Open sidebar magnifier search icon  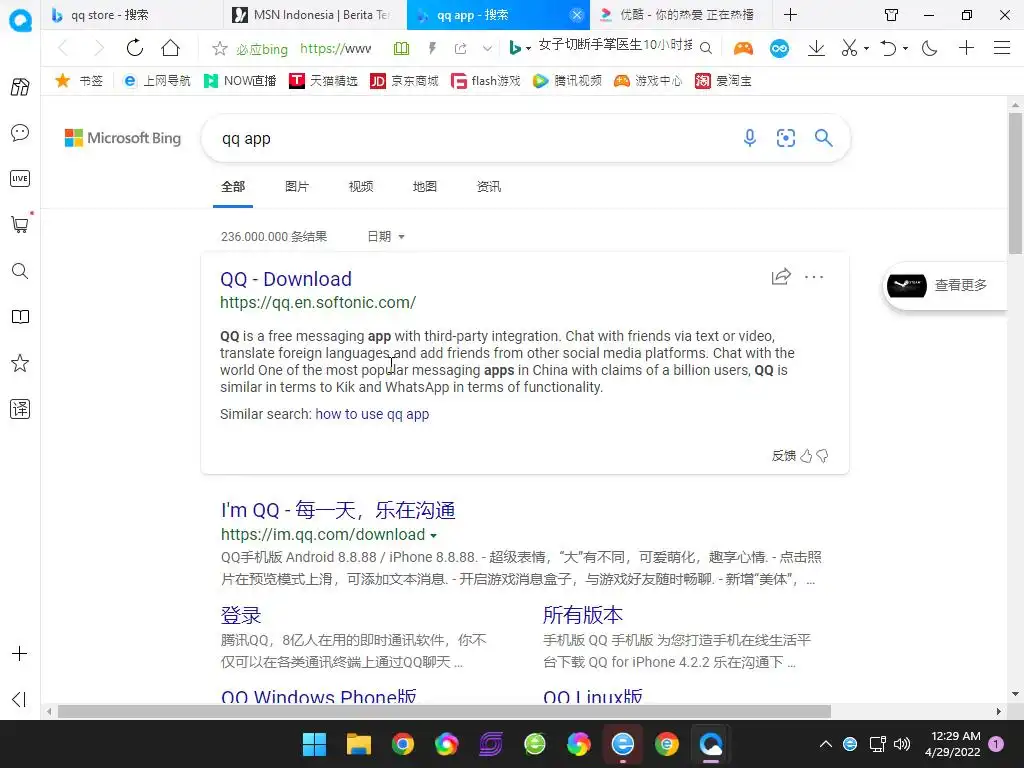[20, 271]
